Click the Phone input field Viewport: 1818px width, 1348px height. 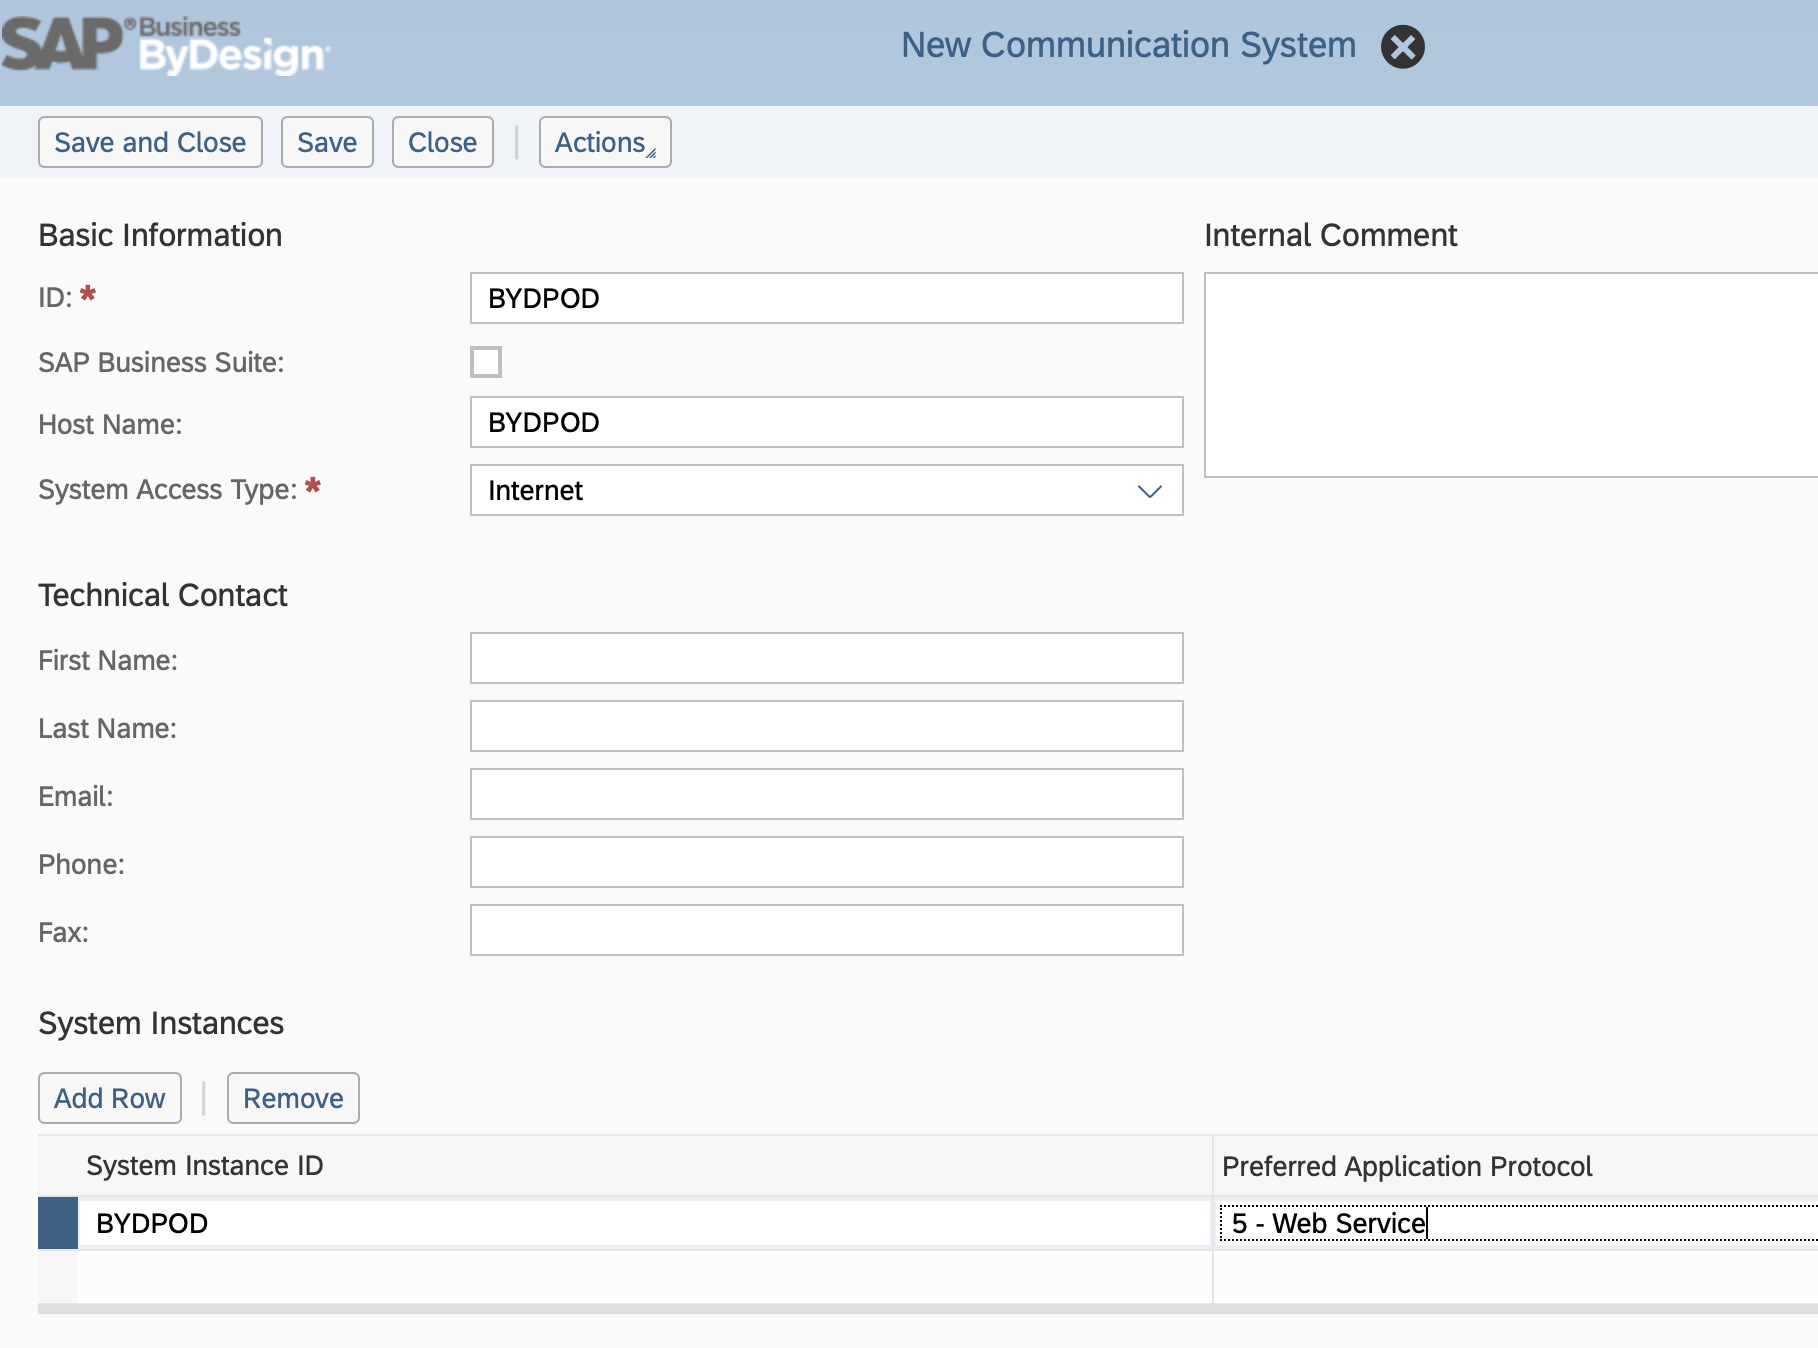click(x=826, y=862)
